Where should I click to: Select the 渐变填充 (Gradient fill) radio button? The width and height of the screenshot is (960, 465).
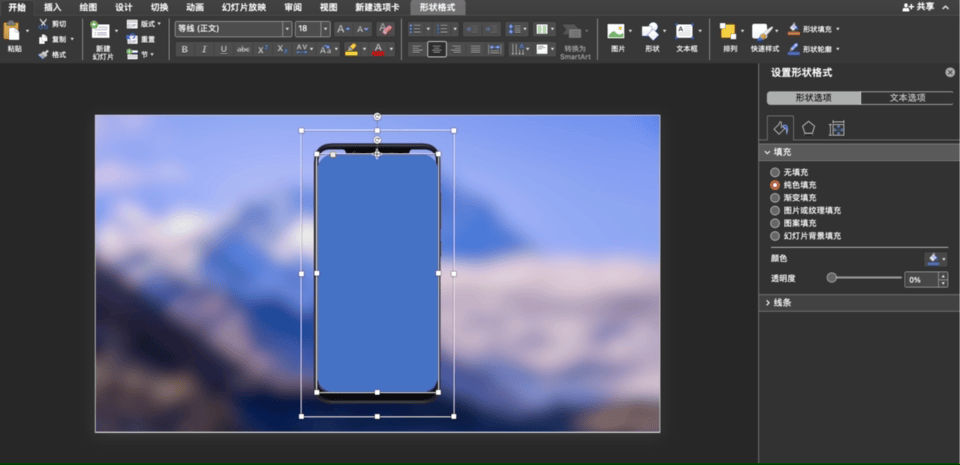tap(775, 198)
